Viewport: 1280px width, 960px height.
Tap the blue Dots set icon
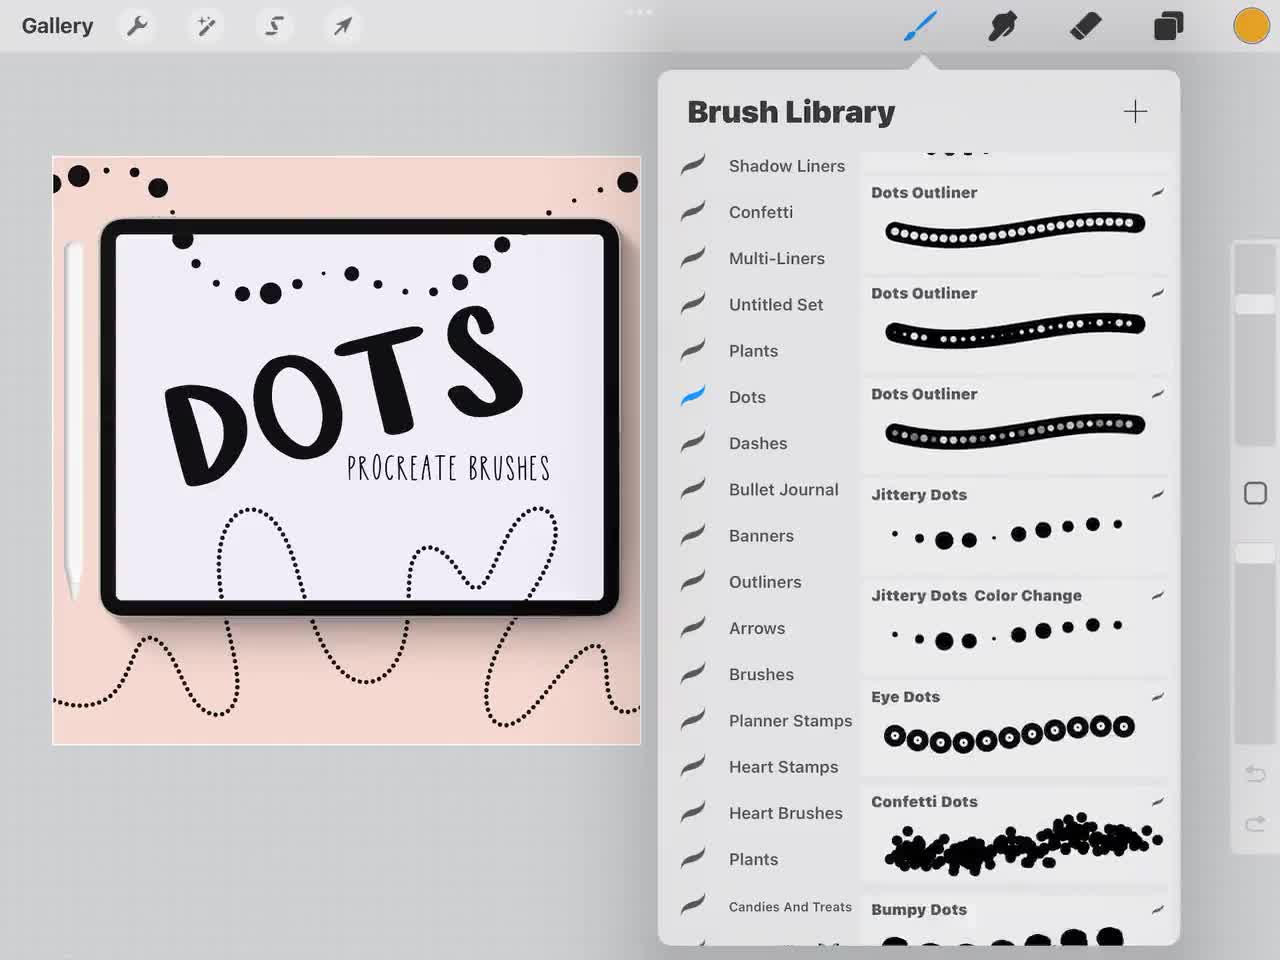694,396
